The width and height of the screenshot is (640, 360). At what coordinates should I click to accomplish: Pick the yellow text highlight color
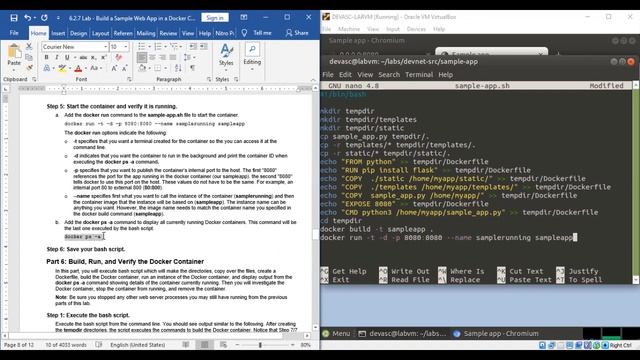tap(62, 68)
